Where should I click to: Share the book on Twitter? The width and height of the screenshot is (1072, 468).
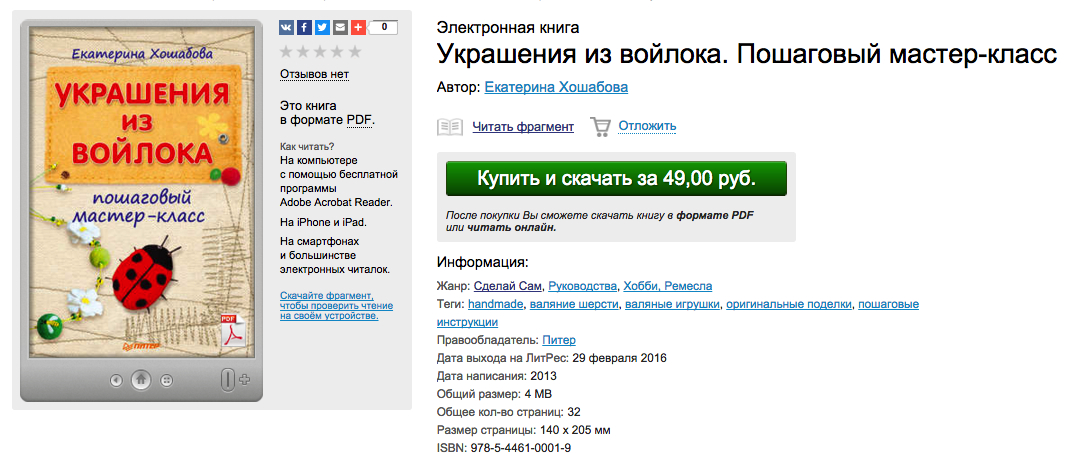(x=322, y=28)
